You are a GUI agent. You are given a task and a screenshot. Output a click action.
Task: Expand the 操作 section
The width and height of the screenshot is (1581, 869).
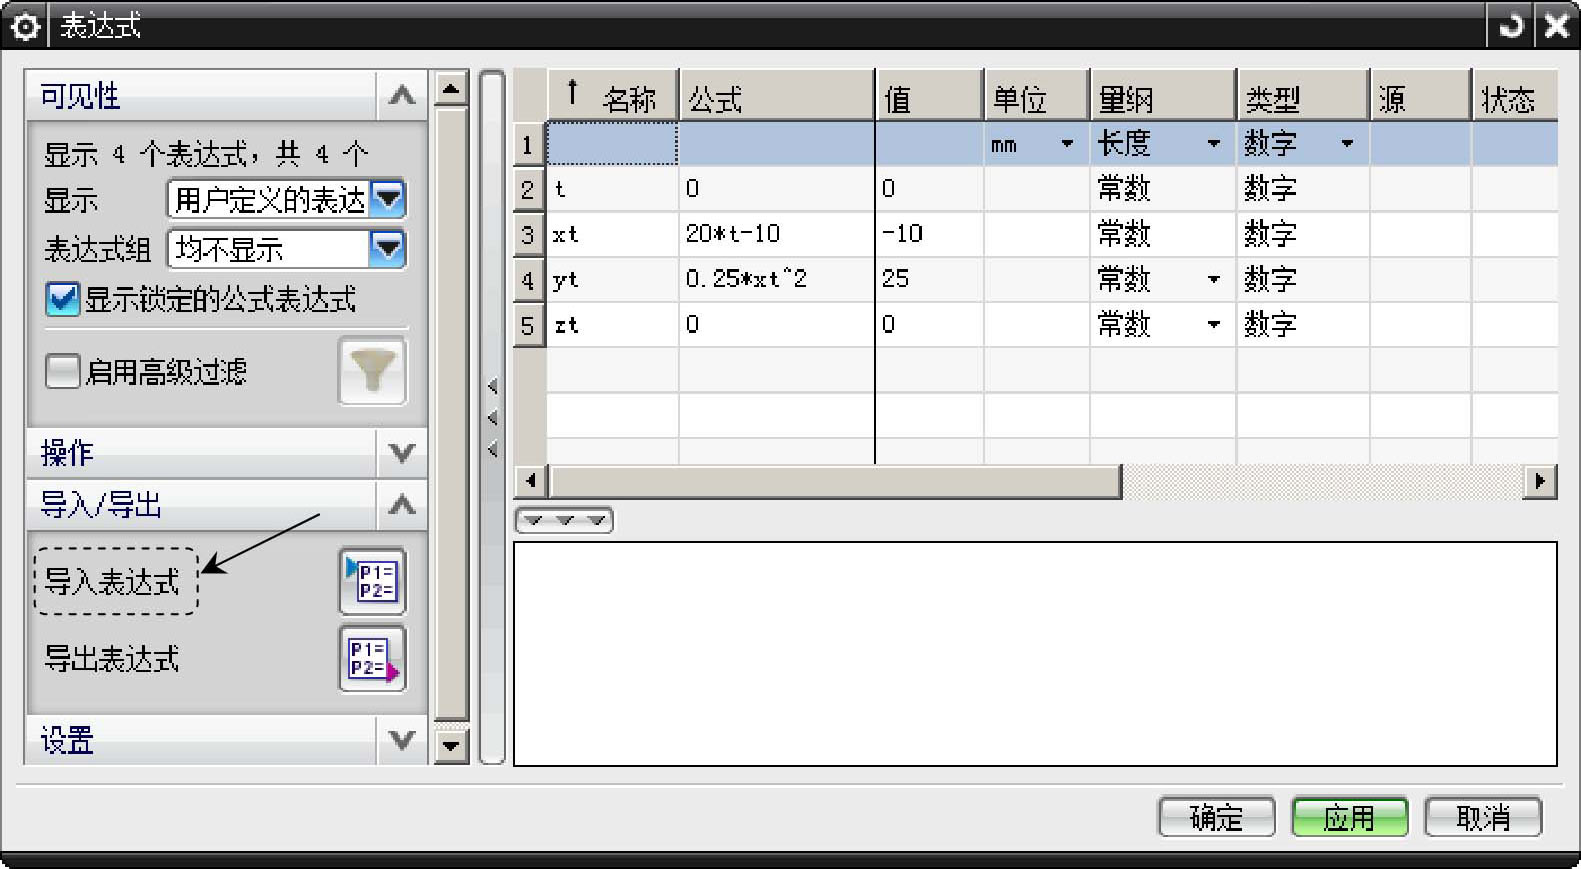401,453
